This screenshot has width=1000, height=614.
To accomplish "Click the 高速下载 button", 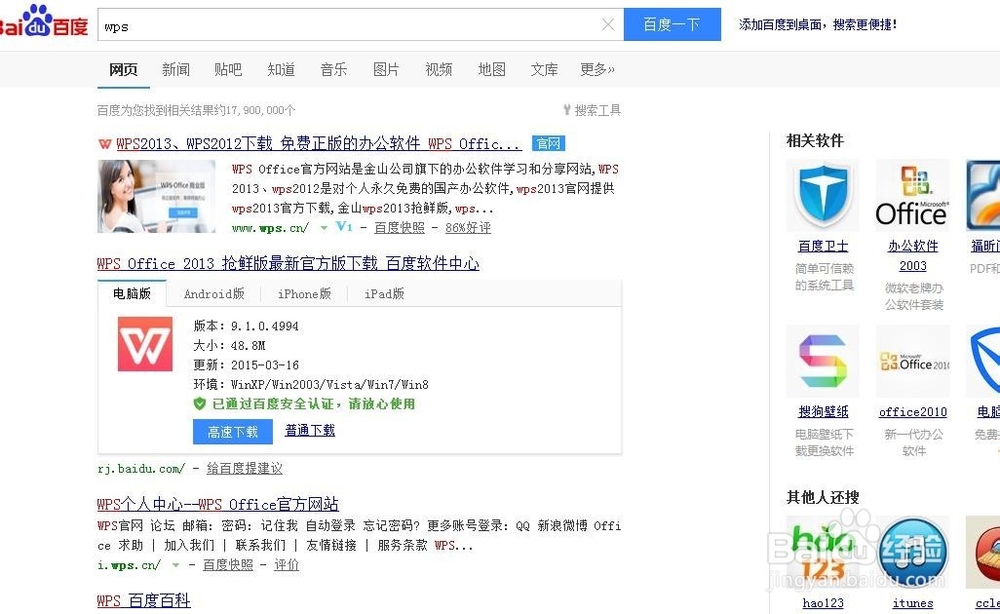I will (233, 432).
